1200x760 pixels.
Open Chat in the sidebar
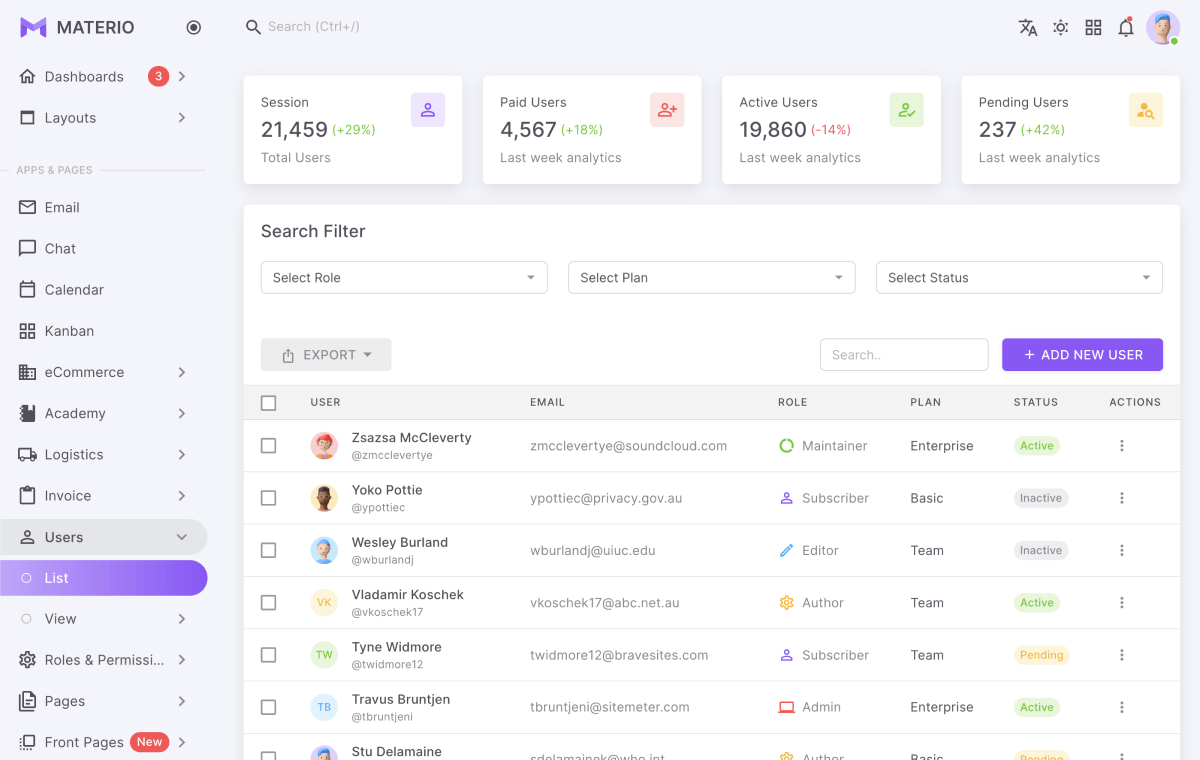pos(104,249)
